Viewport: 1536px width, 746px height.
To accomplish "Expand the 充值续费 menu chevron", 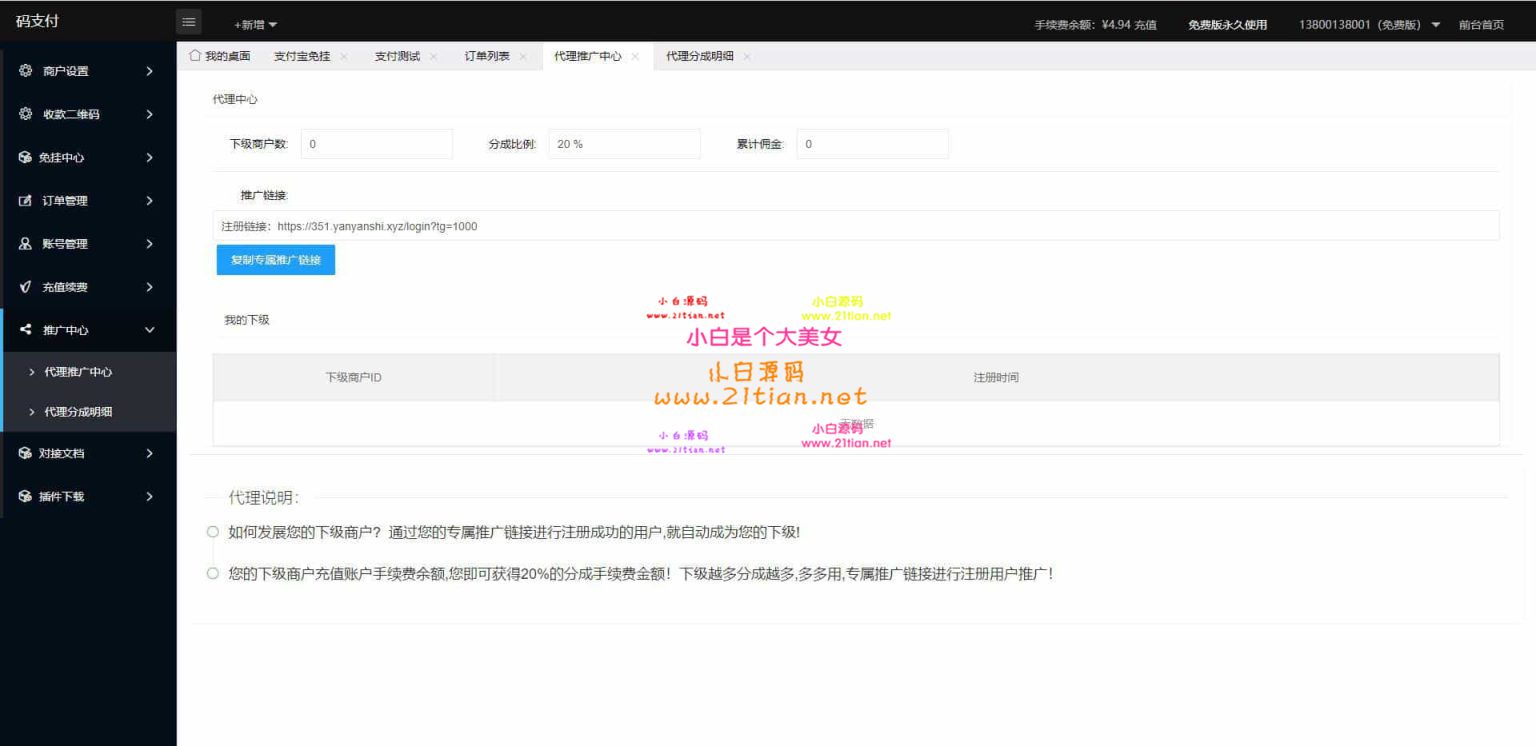I will [150, 287].
